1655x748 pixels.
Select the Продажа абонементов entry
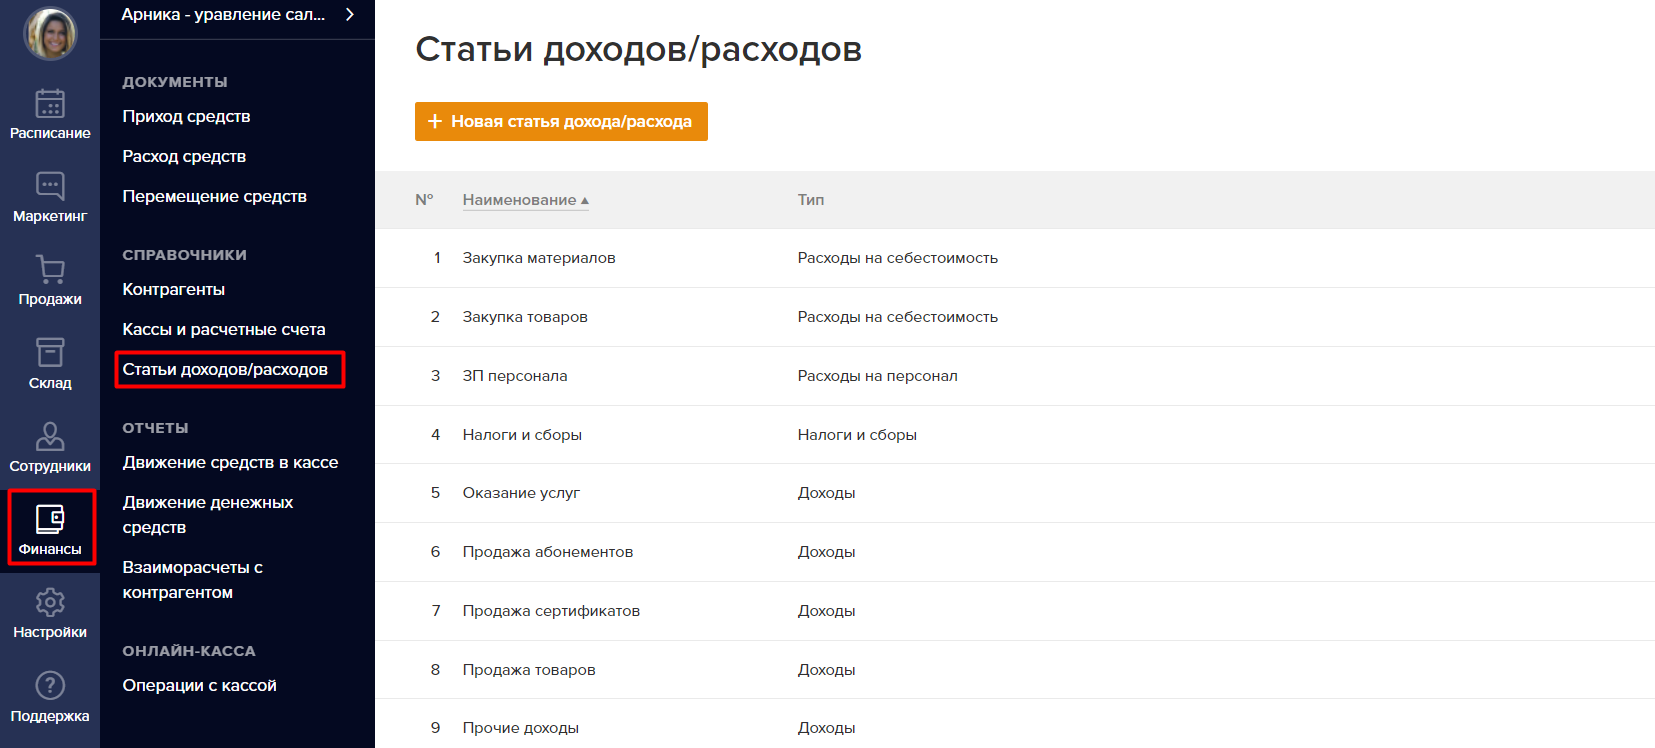[547, 552]
